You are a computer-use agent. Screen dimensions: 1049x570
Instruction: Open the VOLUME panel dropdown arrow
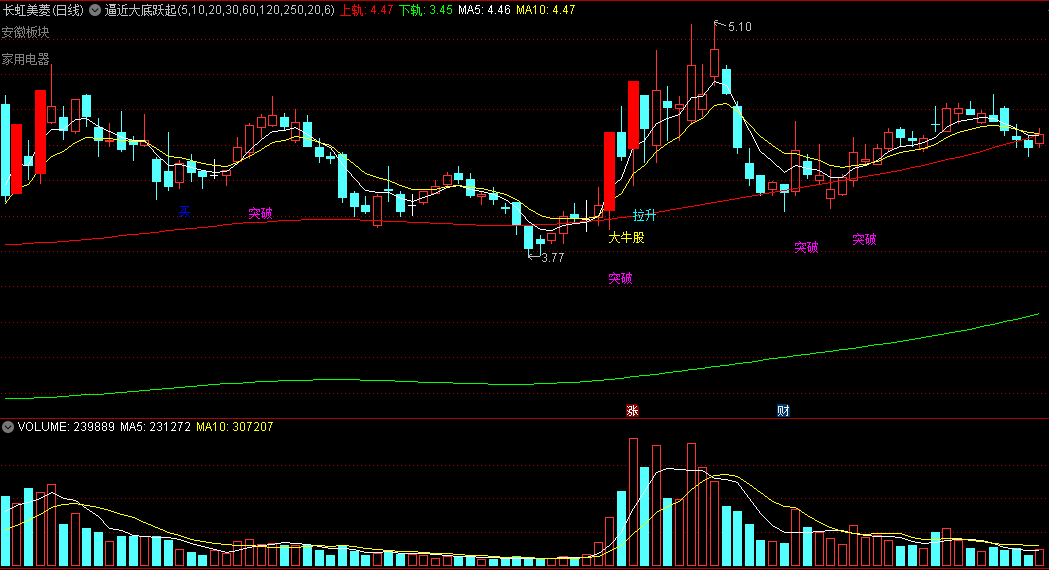point(8,427)
